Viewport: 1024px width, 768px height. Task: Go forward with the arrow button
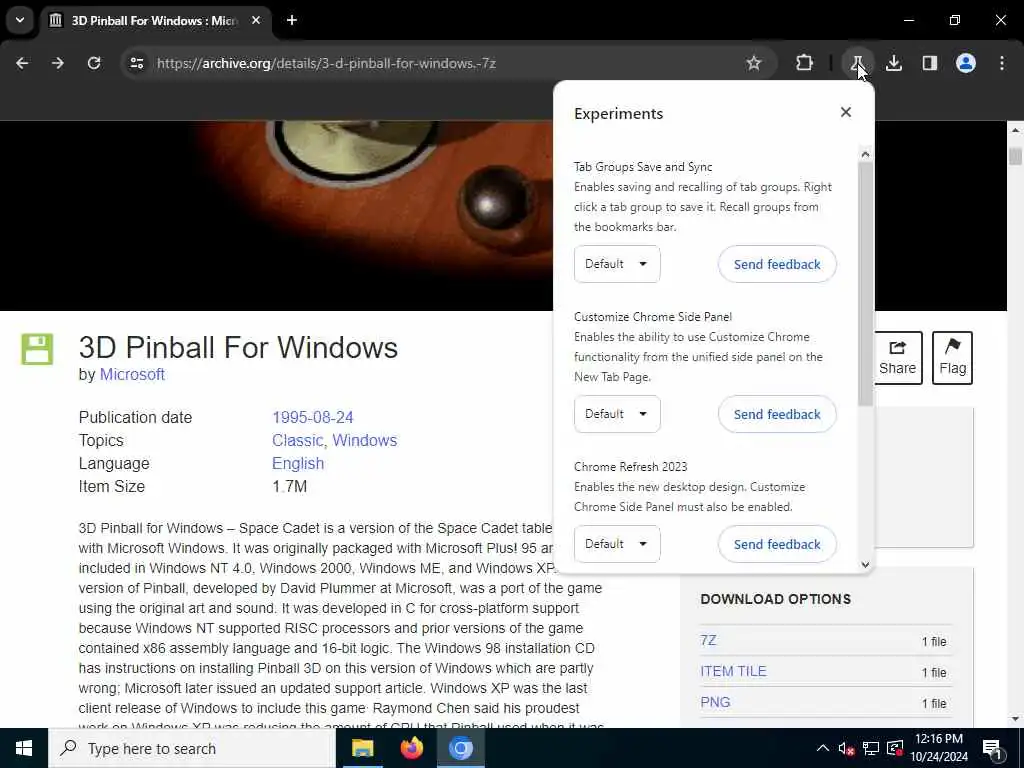[x=58, y=63]
